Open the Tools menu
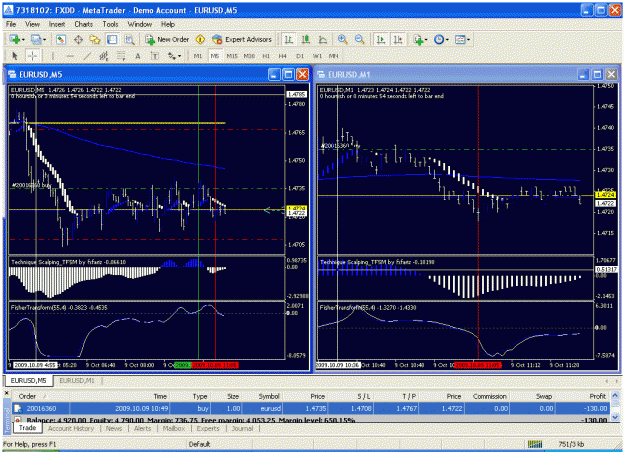Image resolution: width=625 pixels, height=452 pixels. tap(110, 24)
